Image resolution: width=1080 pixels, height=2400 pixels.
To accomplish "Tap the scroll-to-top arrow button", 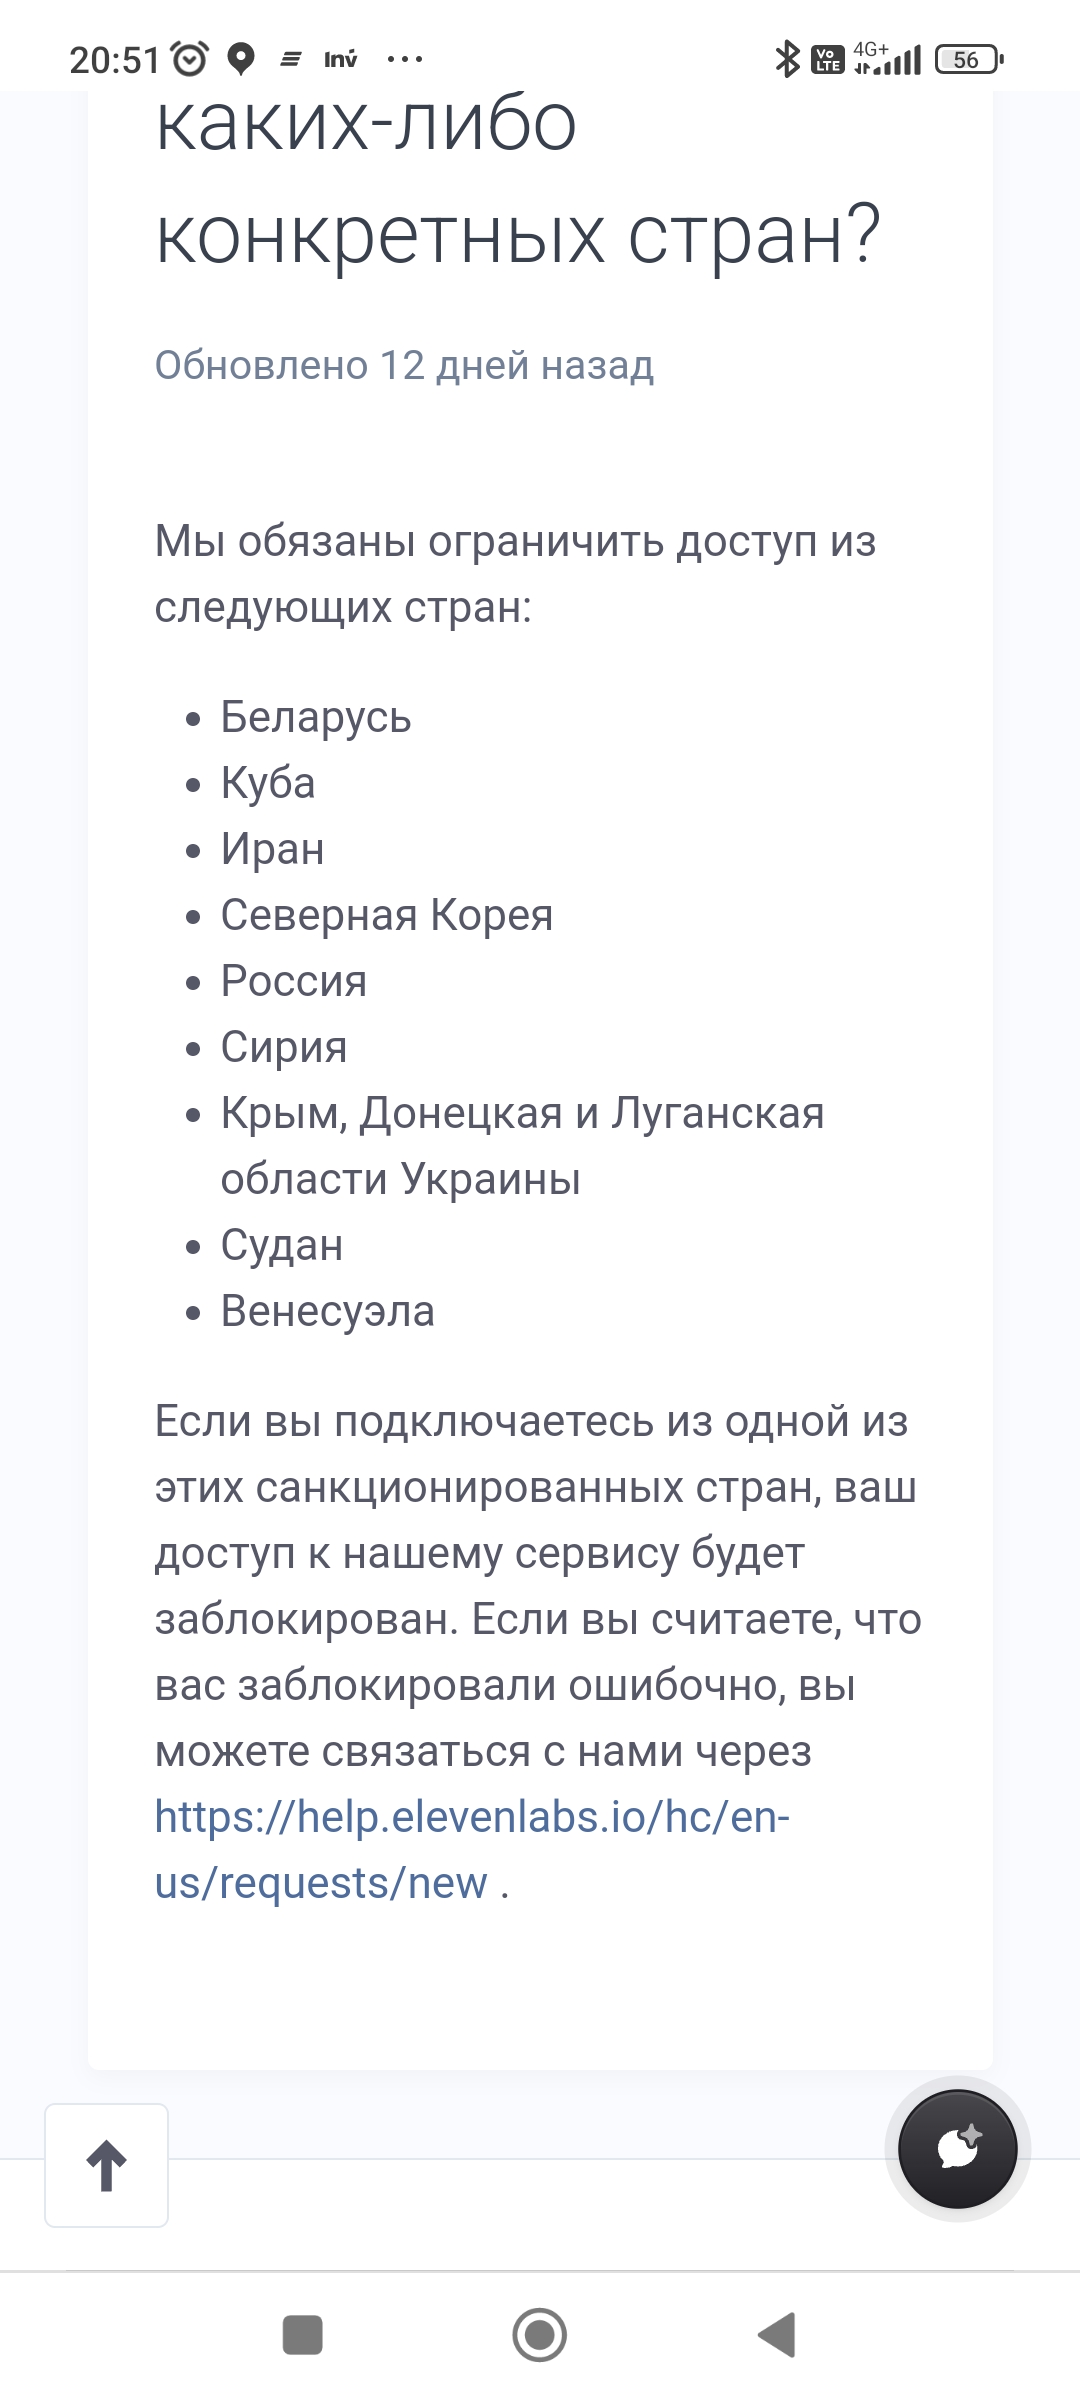I will [x=106, y=2165].
